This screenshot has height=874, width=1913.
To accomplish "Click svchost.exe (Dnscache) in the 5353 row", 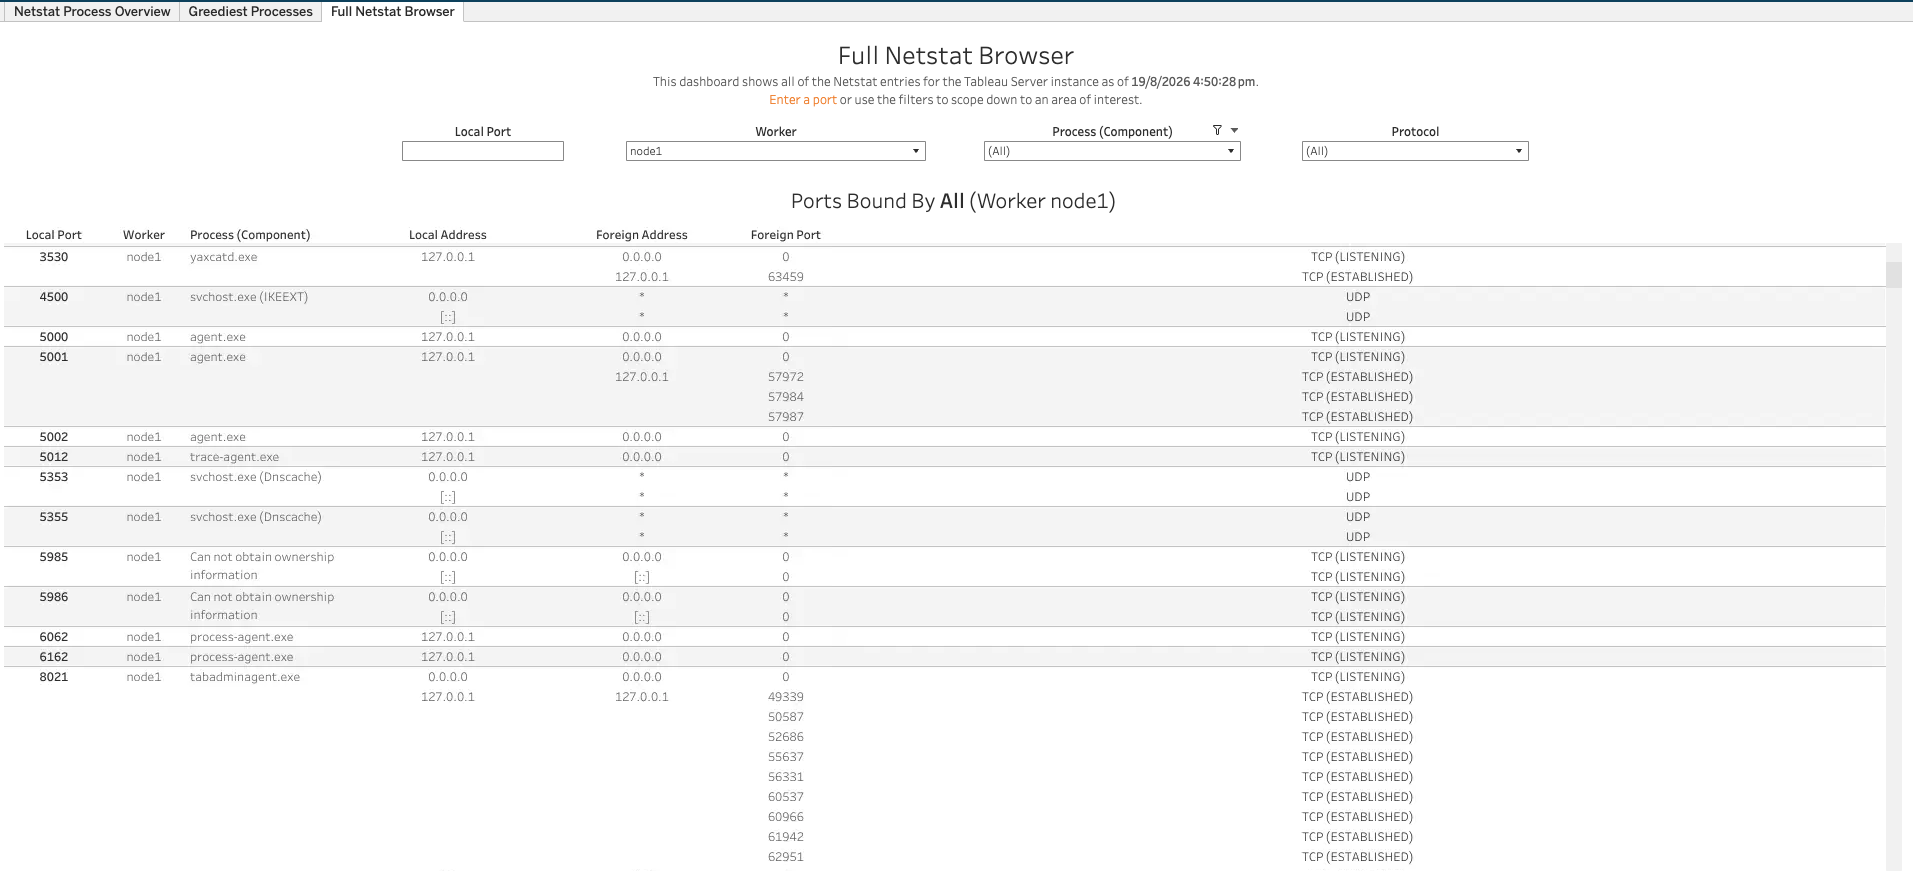I will click(x=256, y=477).
